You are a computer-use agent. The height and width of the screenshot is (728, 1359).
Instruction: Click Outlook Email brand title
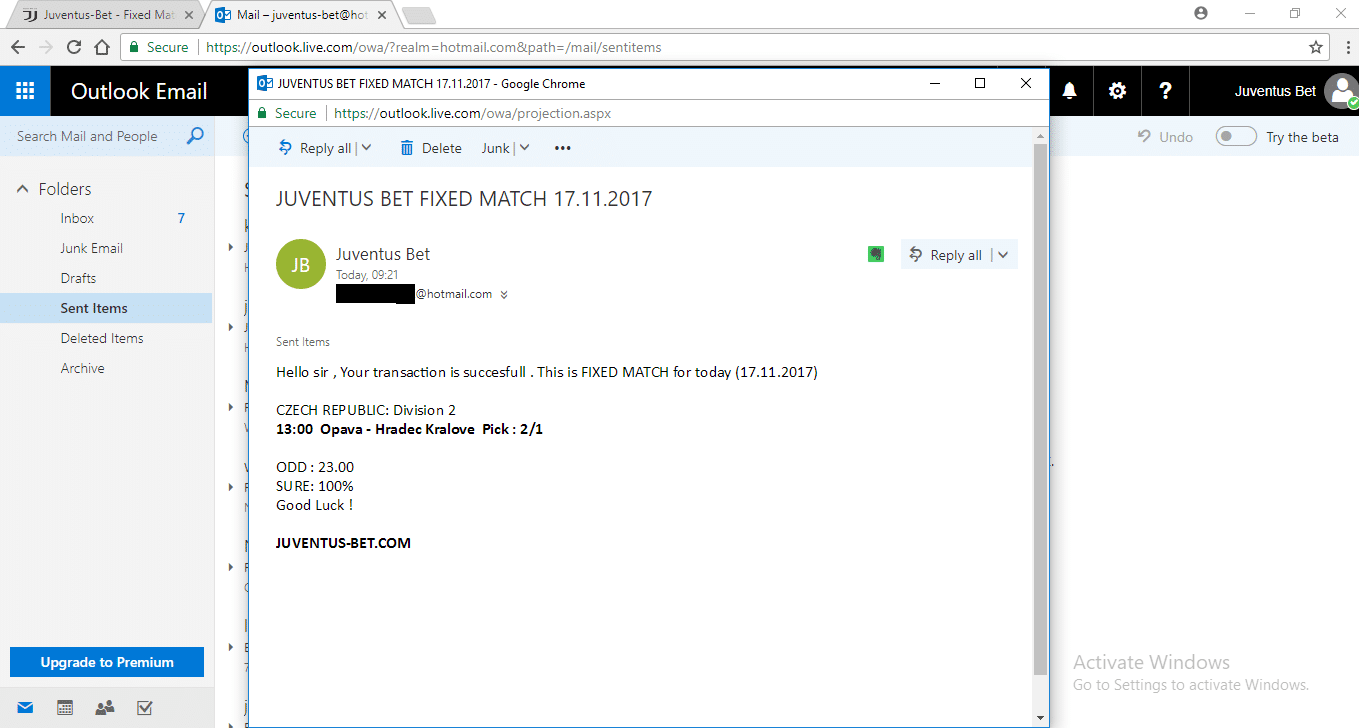tap(139, 91)
